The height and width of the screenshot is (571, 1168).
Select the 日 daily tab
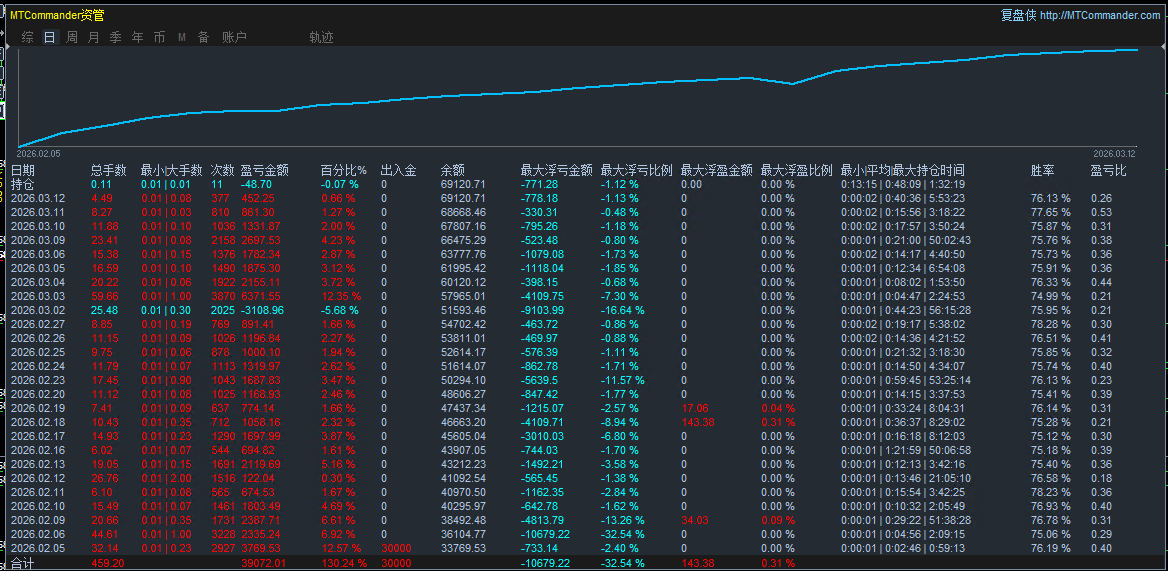pos(50,37)
